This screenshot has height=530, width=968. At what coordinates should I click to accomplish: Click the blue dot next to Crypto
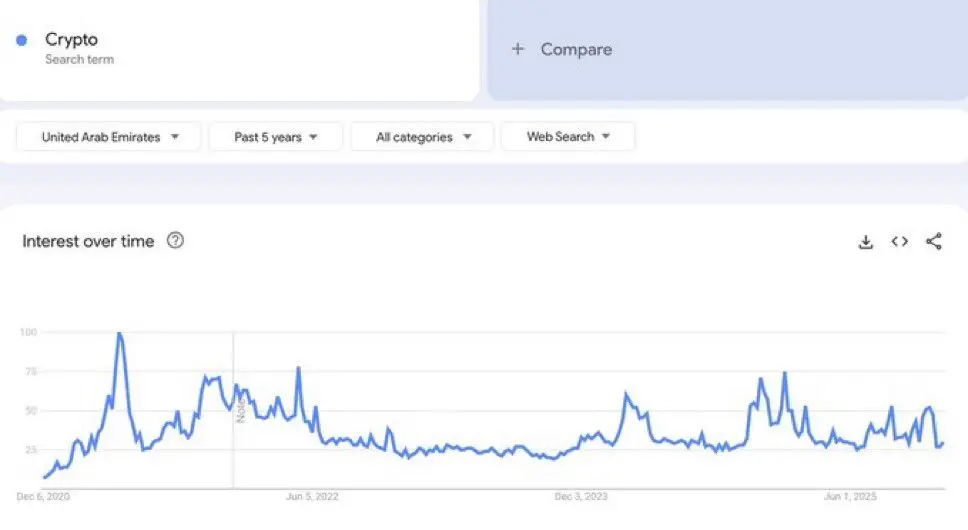tap(22, 40)
